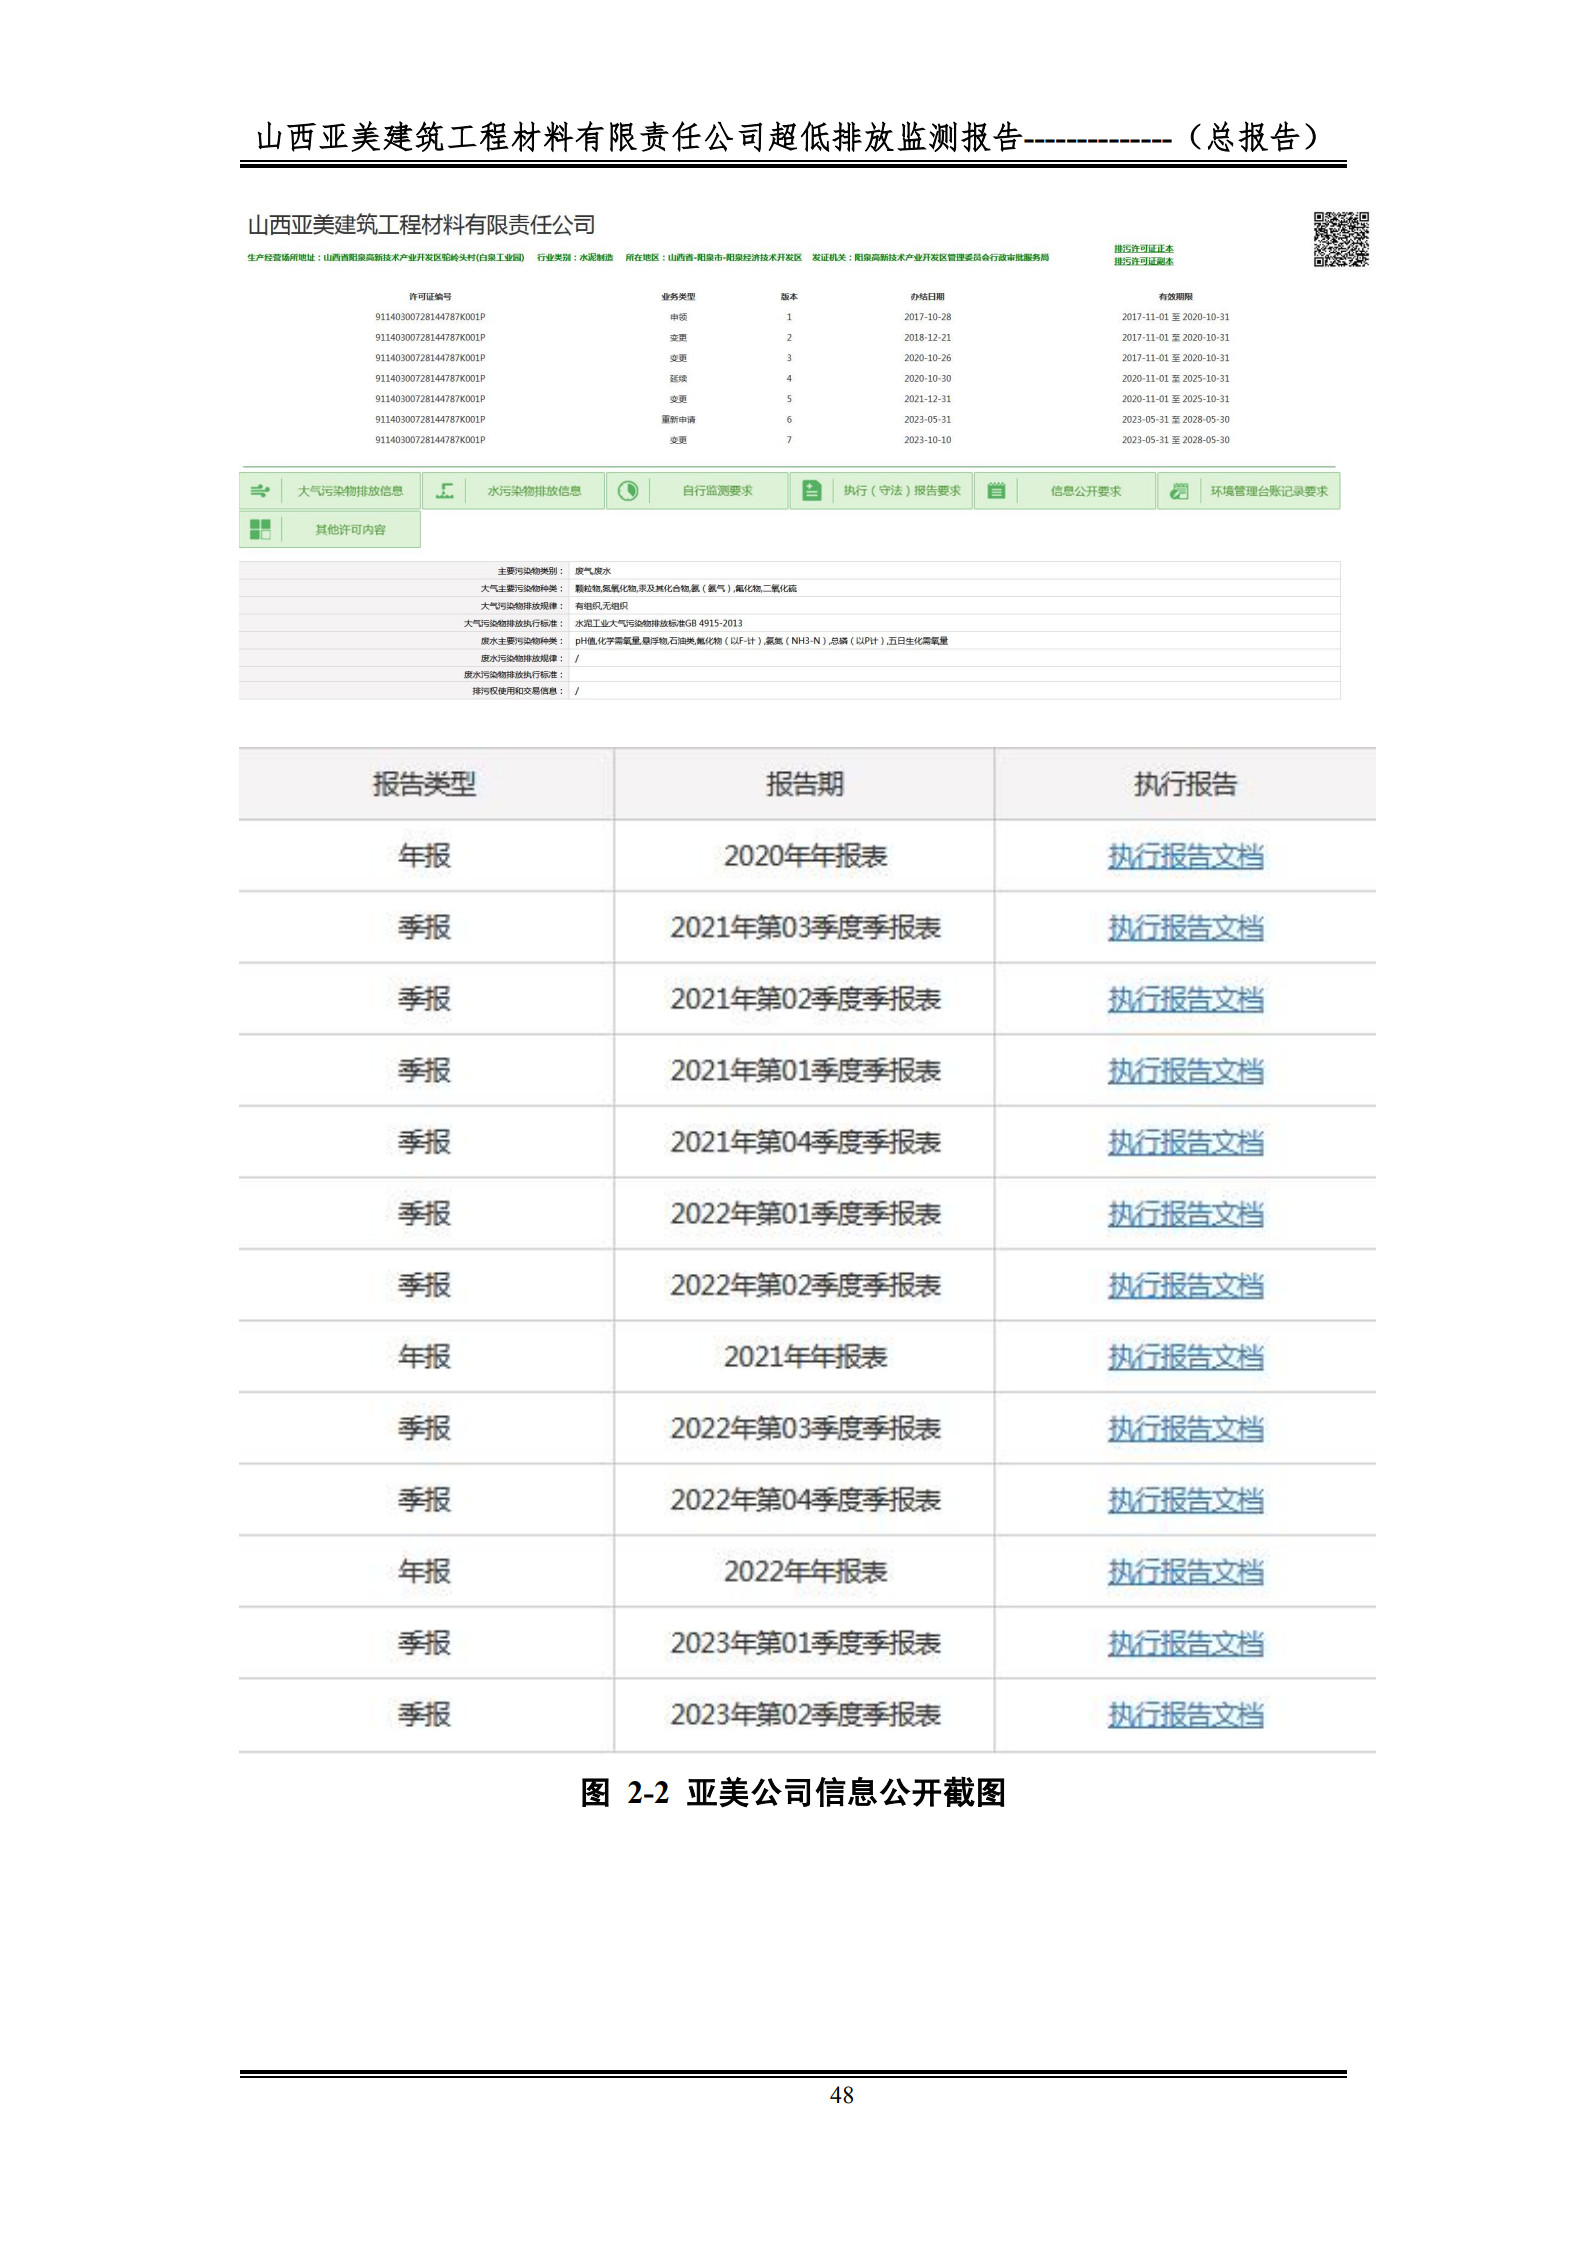Click the figure caption 图 2-2 亚美公司信息公开截图
This screenshot has height=2245, width=1588.
[793, 1793]
